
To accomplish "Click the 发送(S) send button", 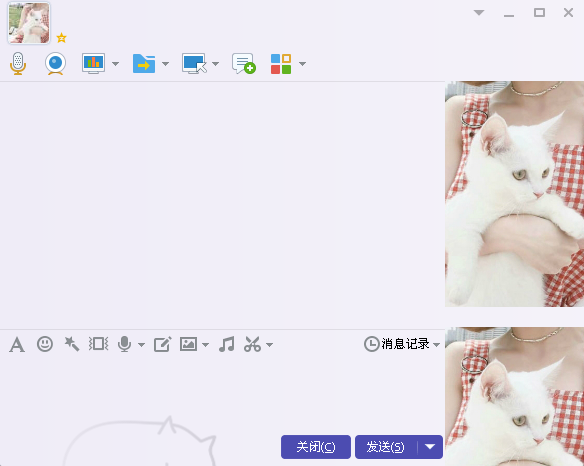I will pos(386,447).
